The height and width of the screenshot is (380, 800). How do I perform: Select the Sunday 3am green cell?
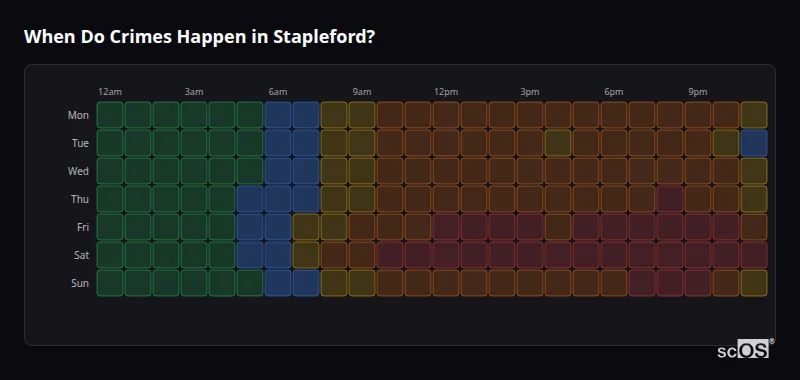tap(194, 283)
